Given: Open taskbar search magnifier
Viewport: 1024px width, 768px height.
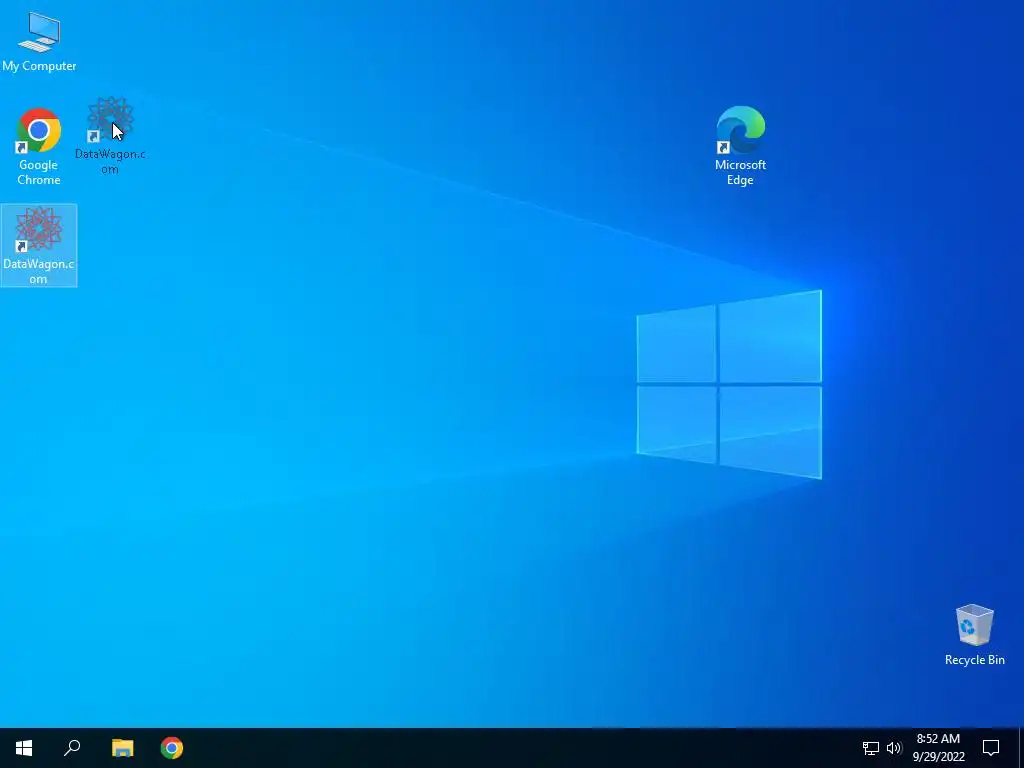Looking at the screenshot, I should [x=72, y=748].
